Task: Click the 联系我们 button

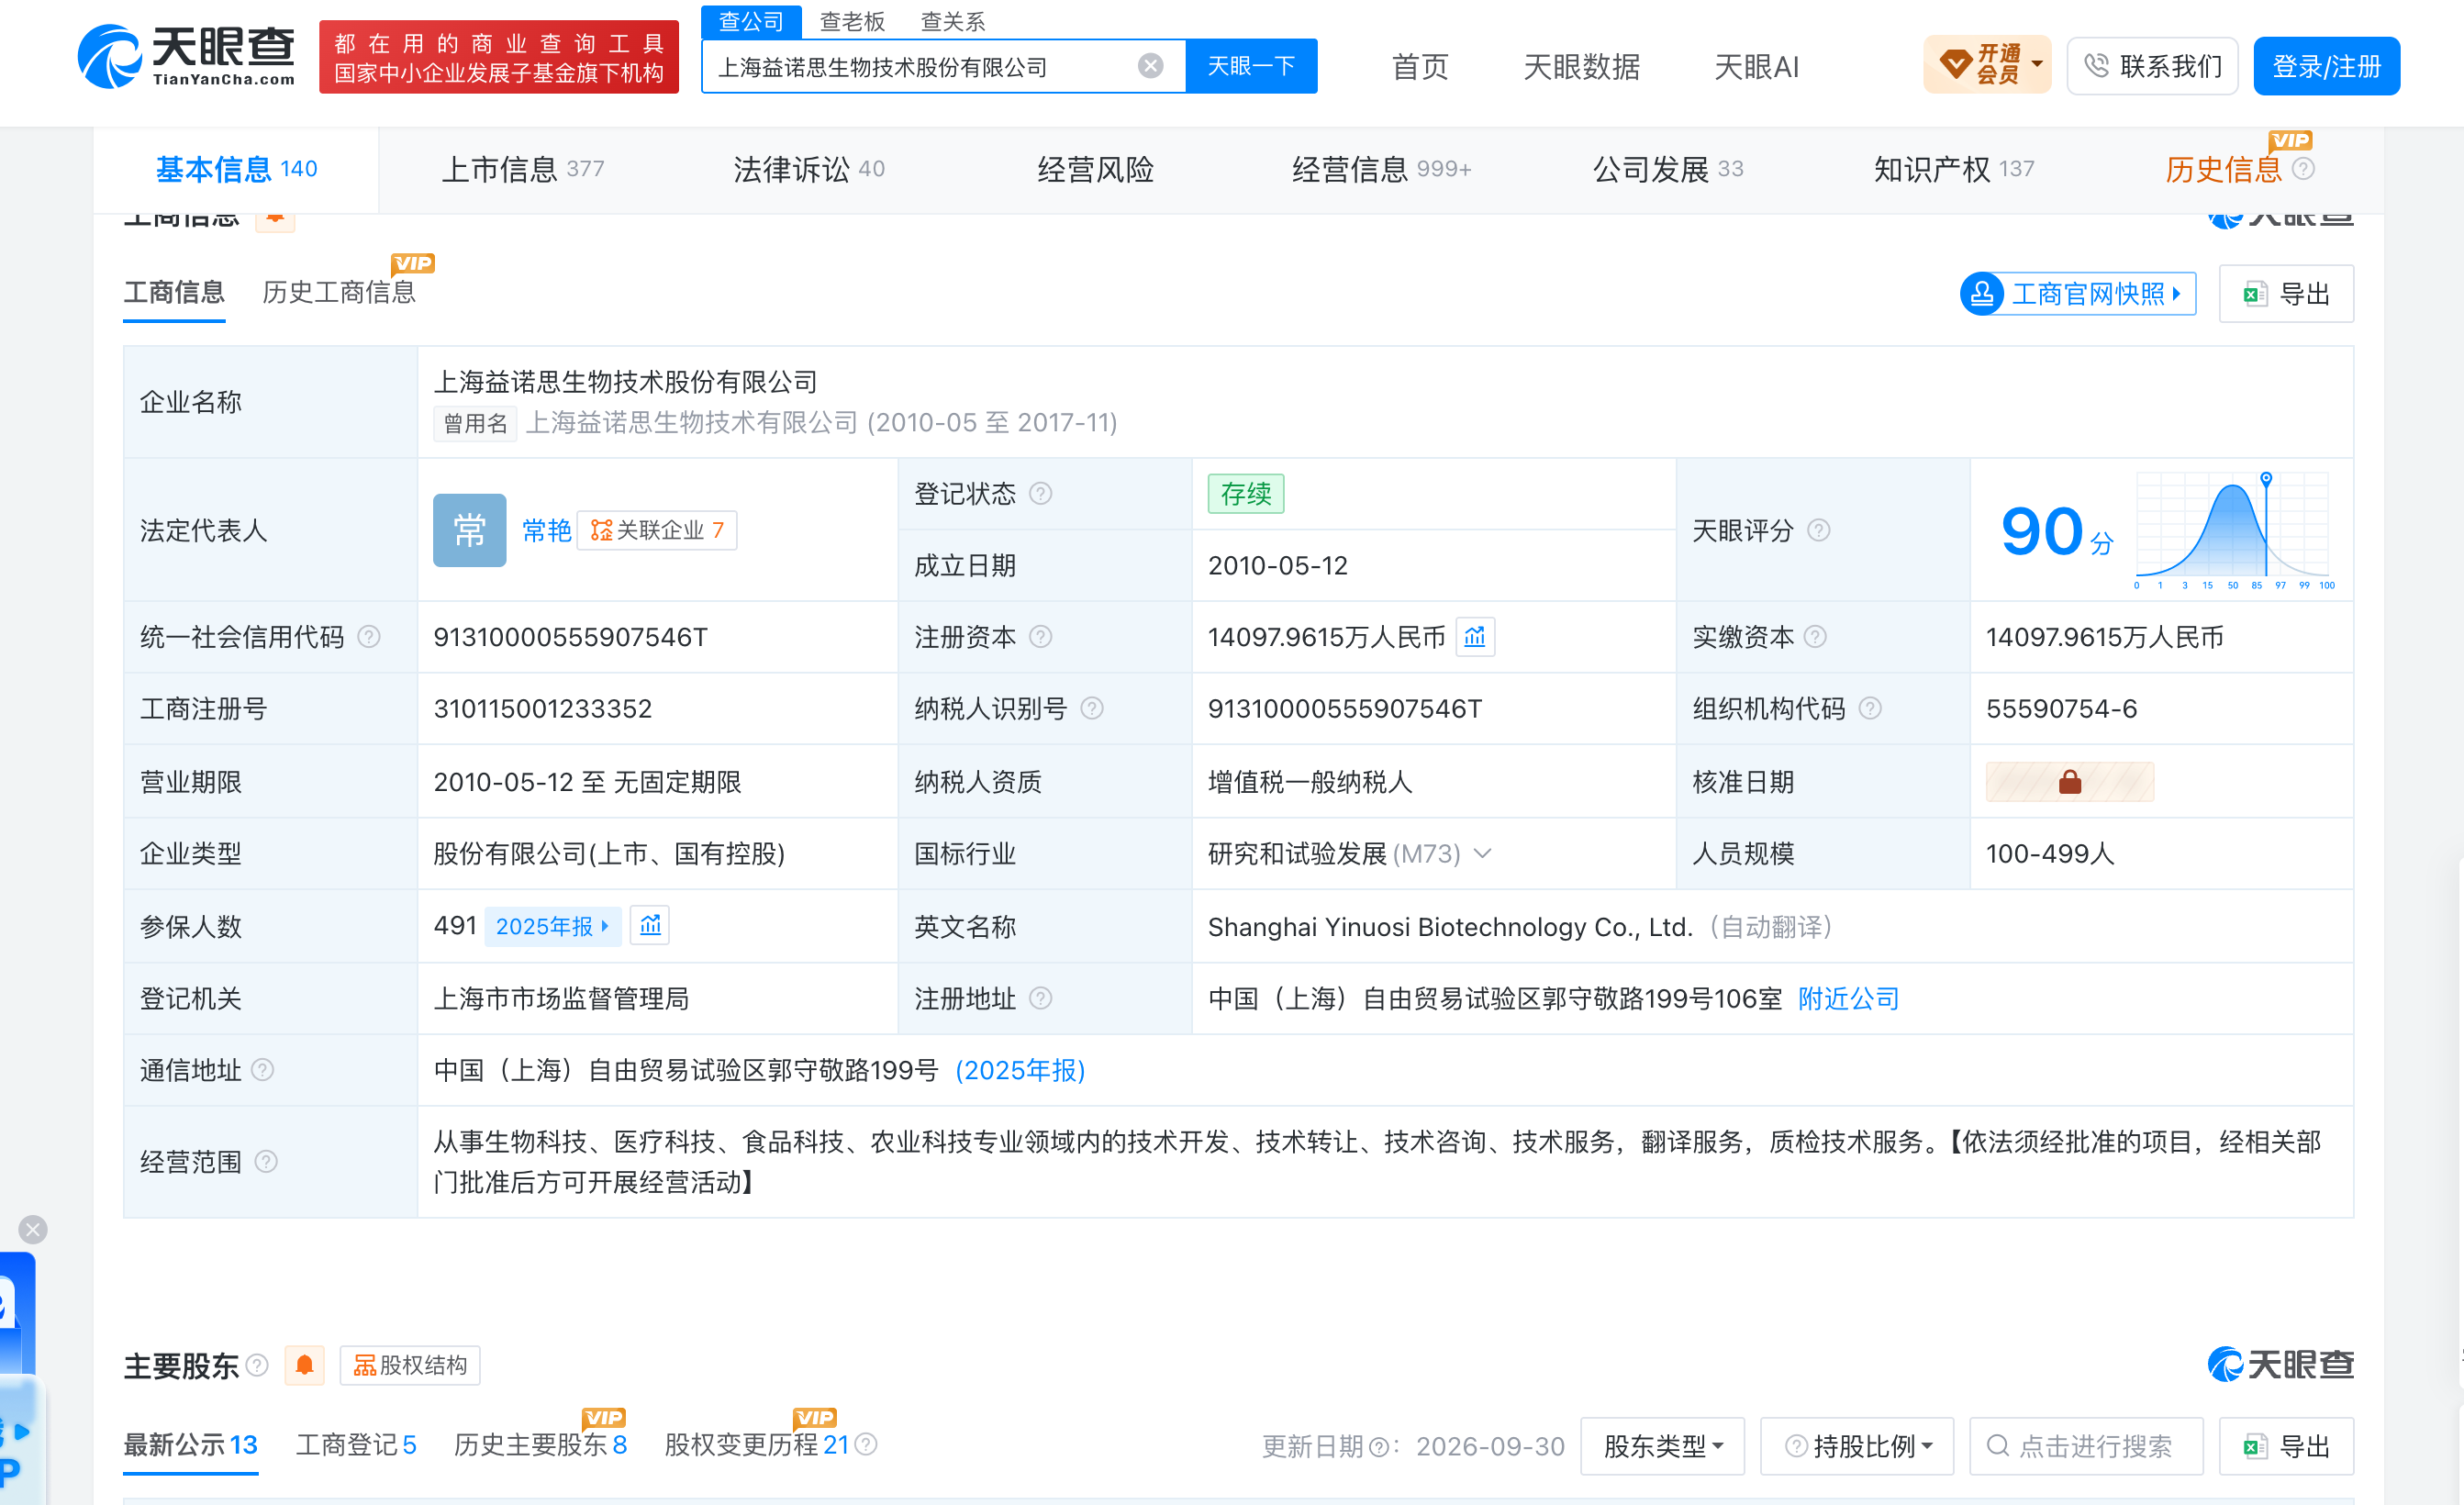Action: (2152, 66)
